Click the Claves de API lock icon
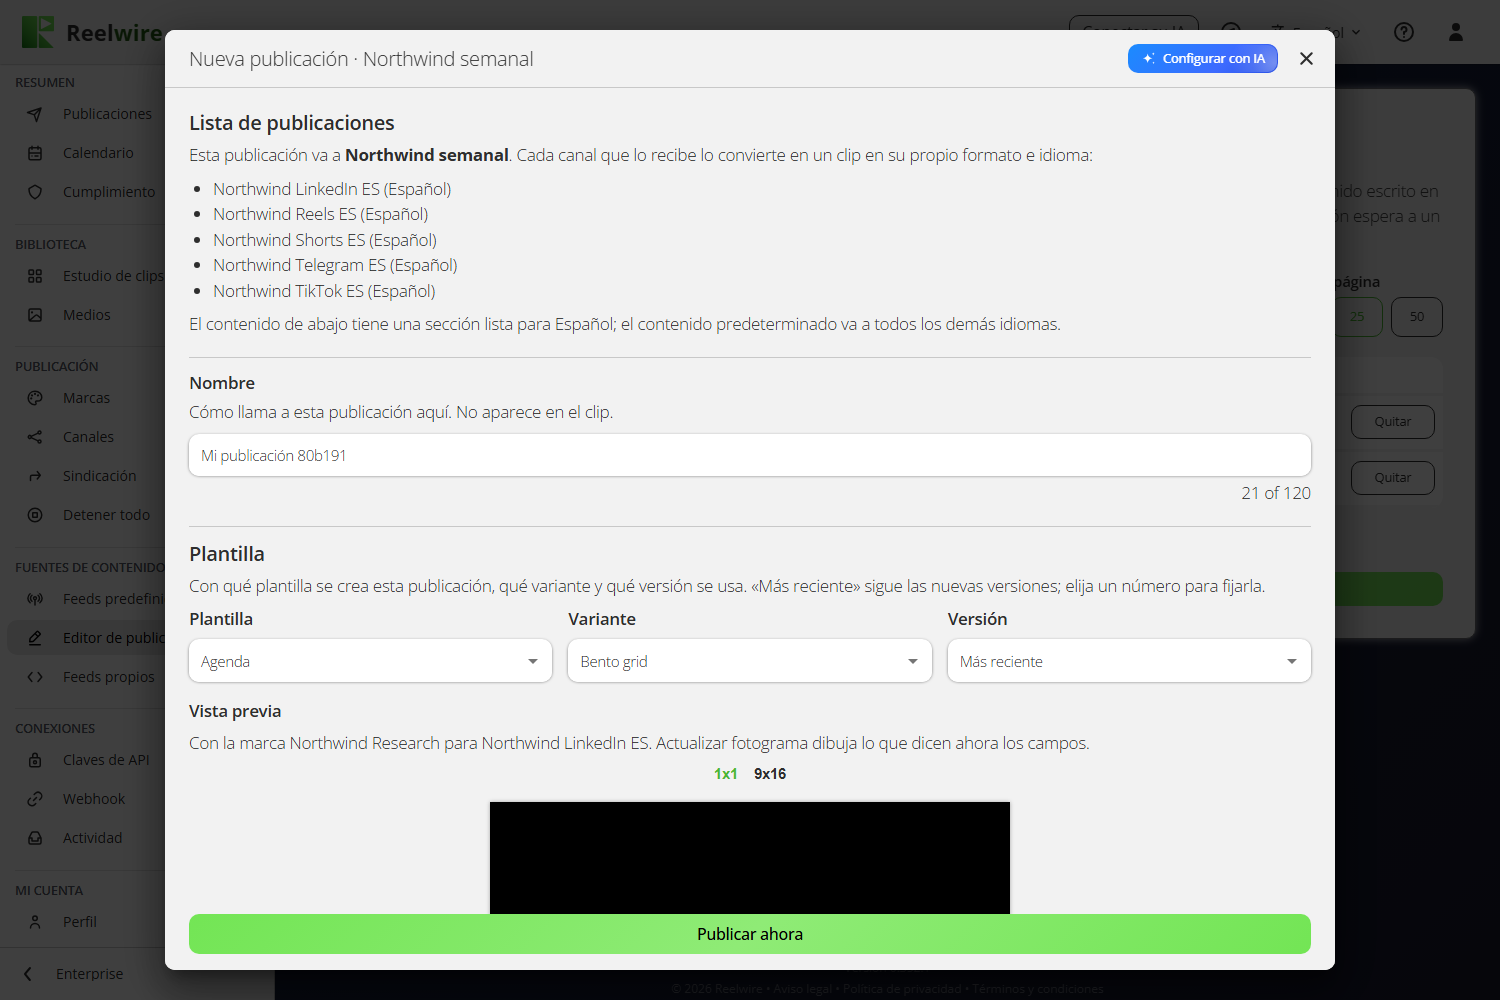1500x1000 pixels. coord(35,760)
